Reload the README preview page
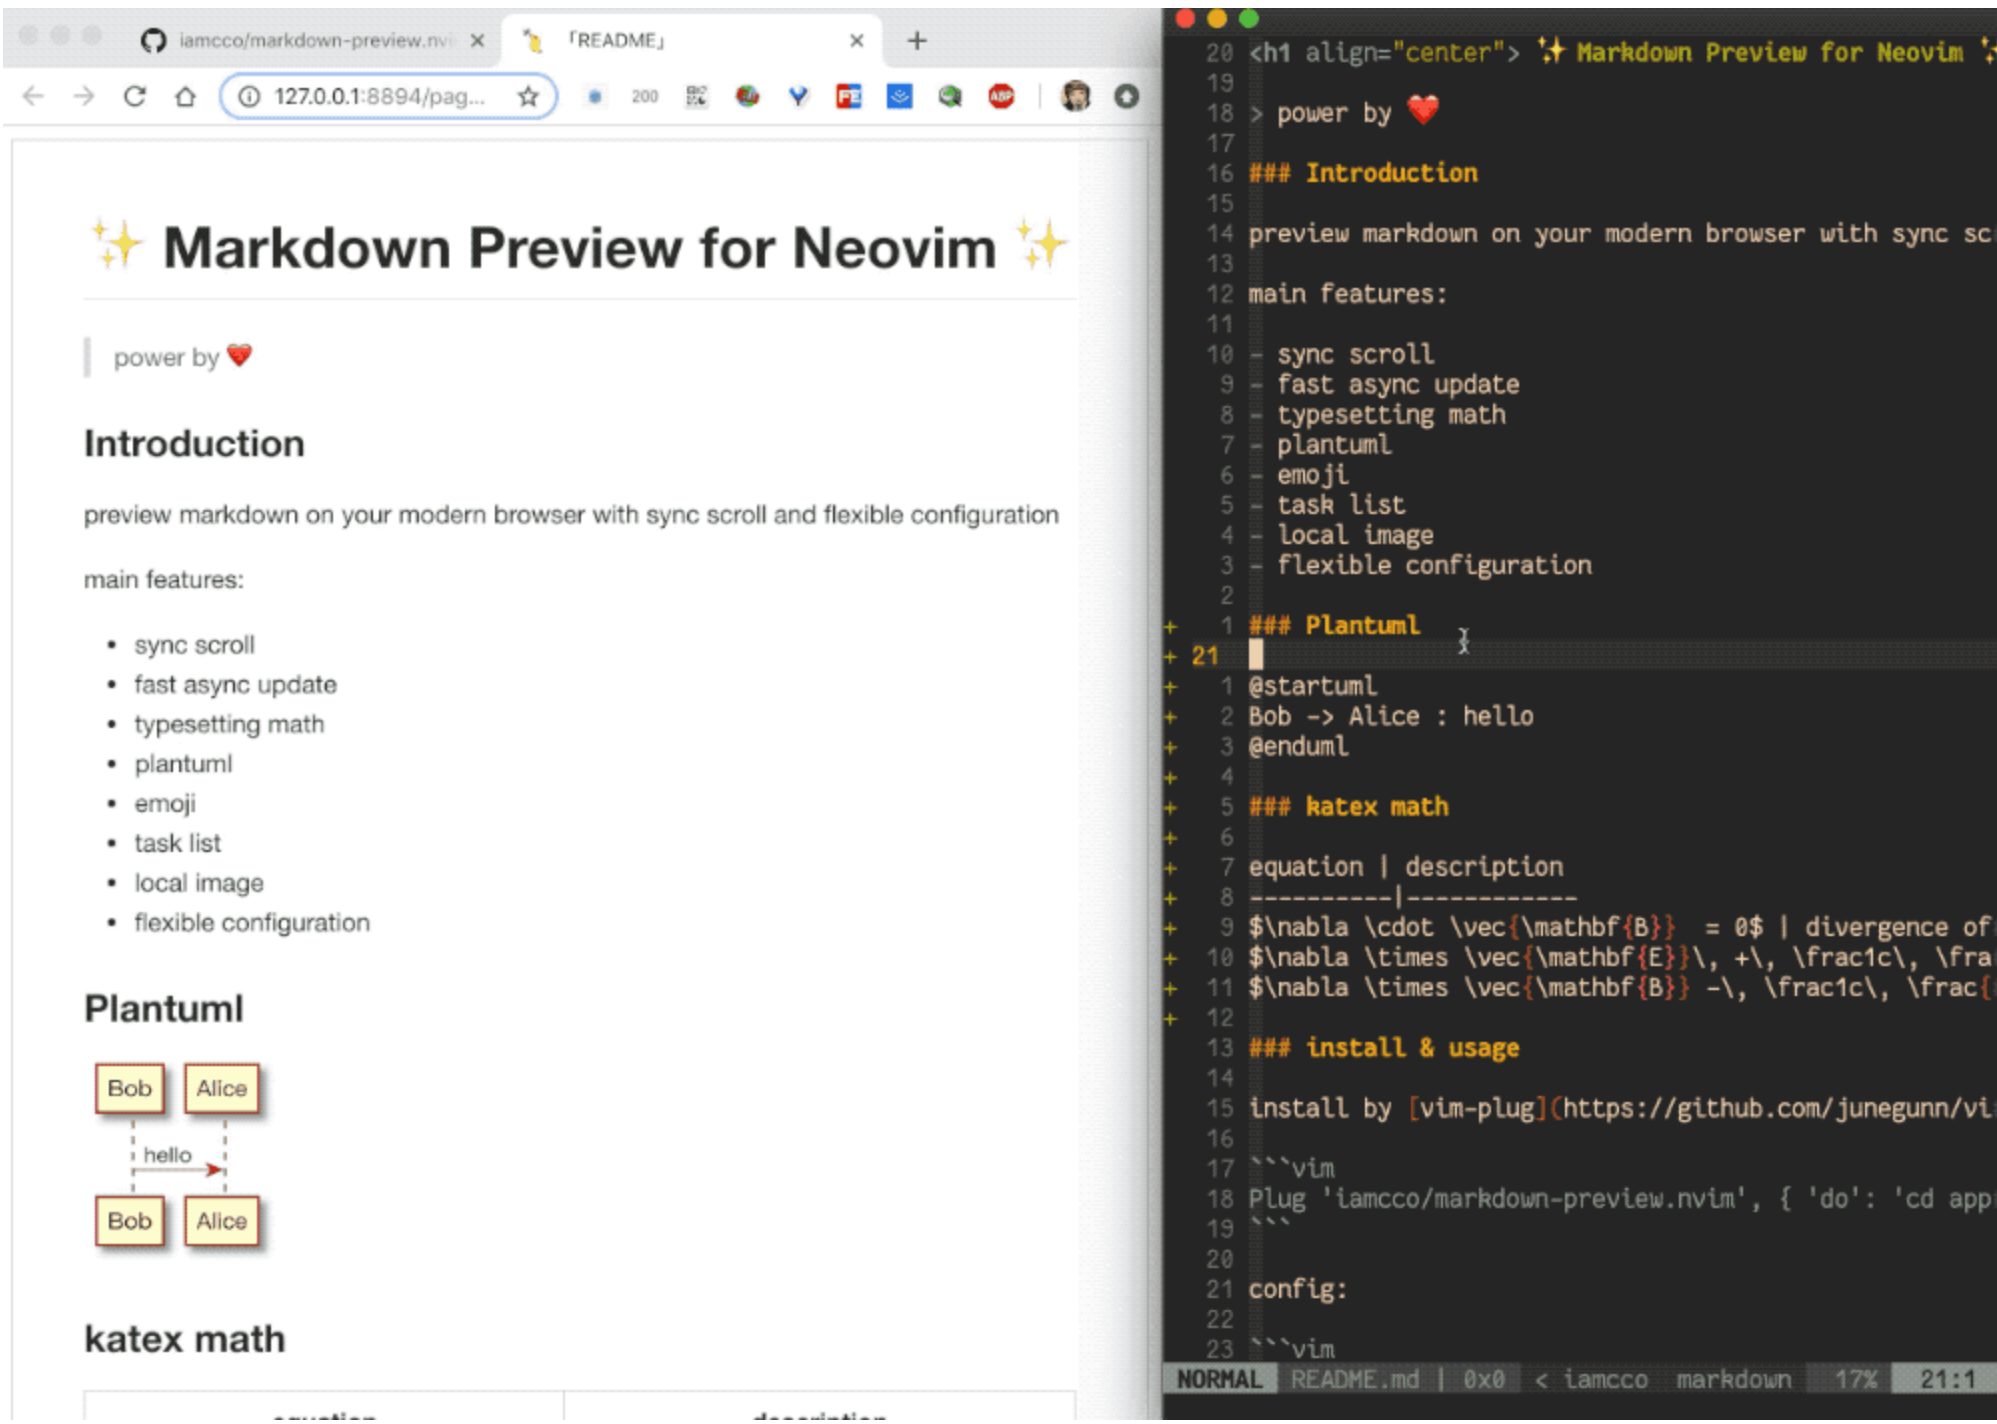 coord(135,96)
